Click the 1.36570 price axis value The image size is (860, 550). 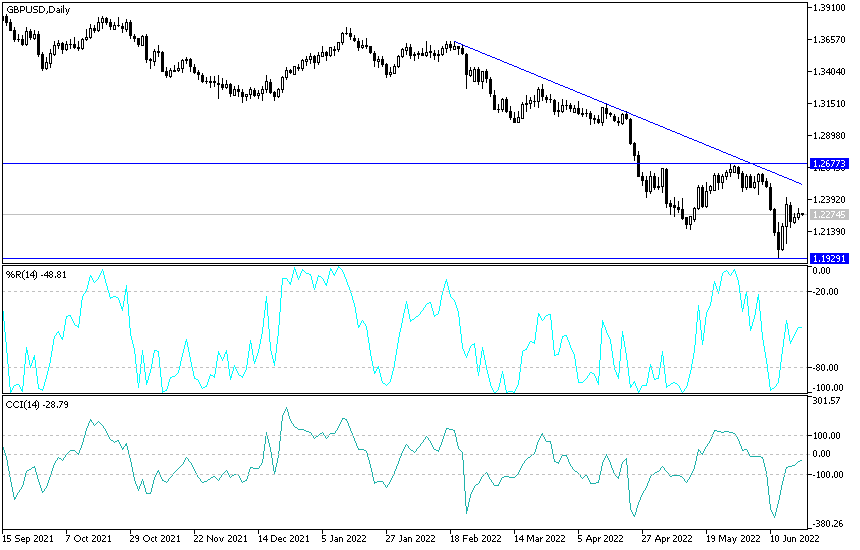click(829, 39)
